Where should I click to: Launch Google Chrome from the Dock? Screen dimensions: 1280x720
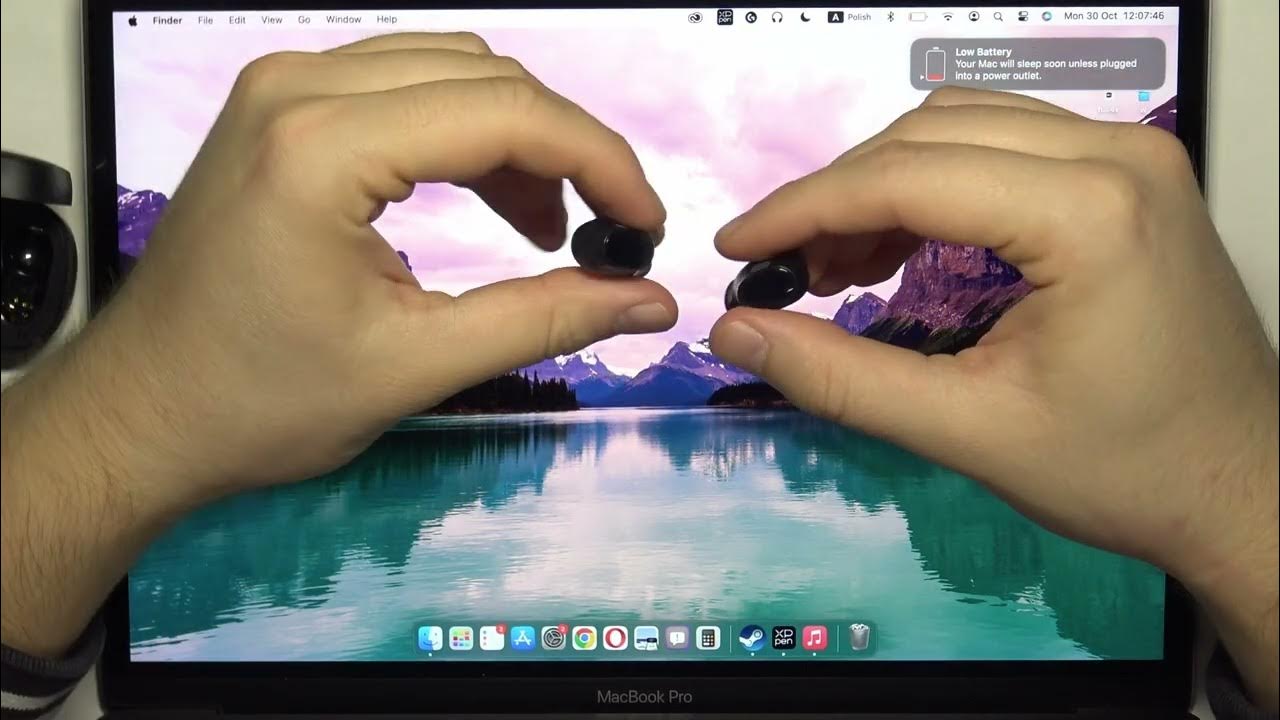click(x=585, y=638)
